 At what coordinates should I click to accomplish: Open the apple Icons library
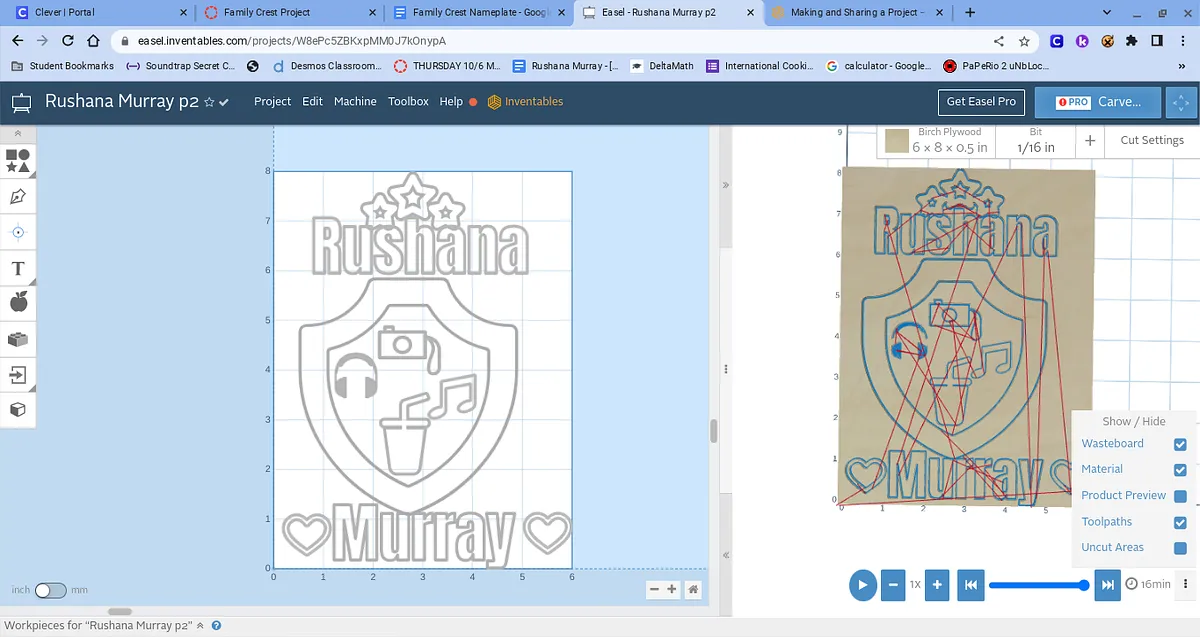pos(18,302)
